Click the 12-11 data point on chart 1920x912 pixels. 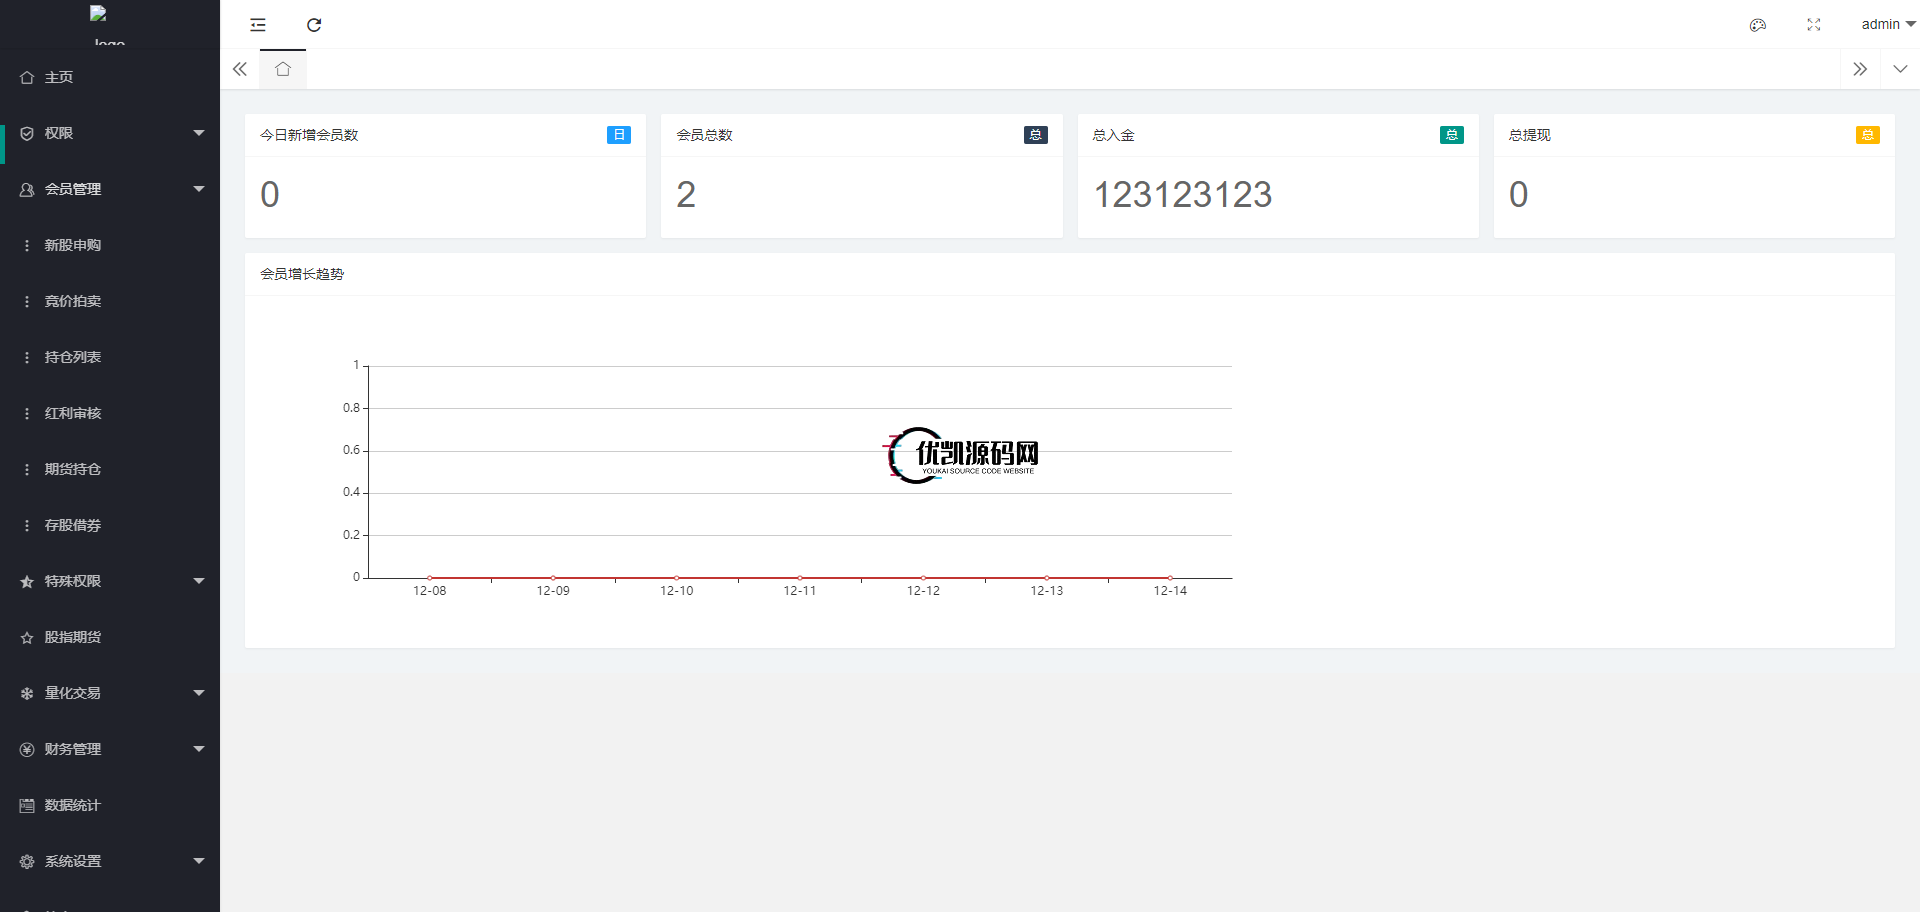tap(800, 578)
